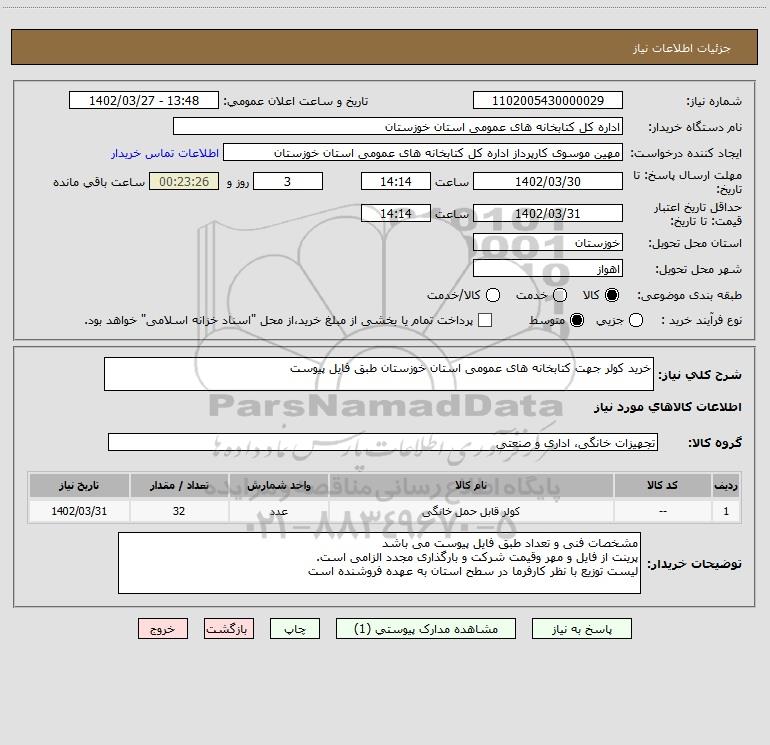Click the واحد شمارش column header

pos(278,485)
